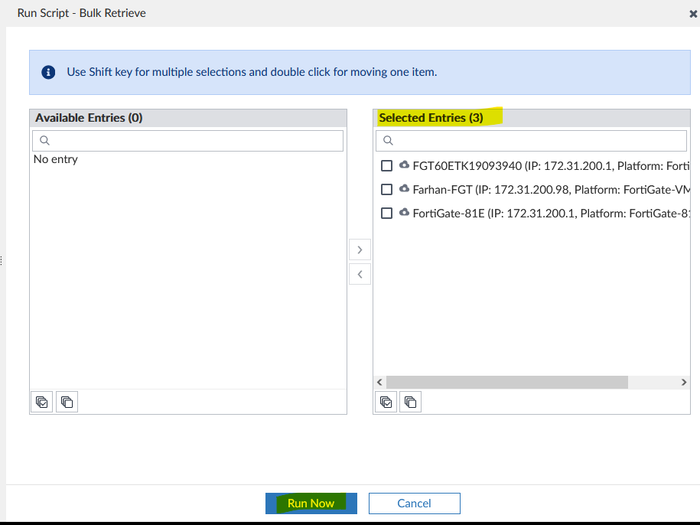Click the Run Now button

click(311, 503)
